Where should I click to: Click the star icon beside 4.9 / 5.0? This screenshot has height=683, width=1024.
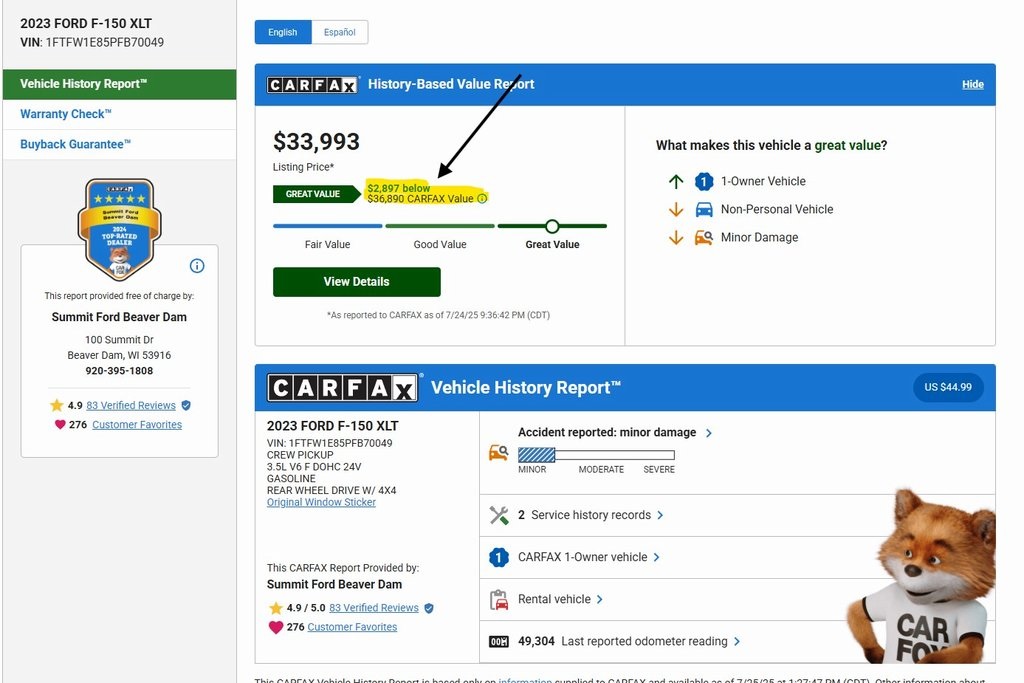pyautogui.click(x=276, y=608)
